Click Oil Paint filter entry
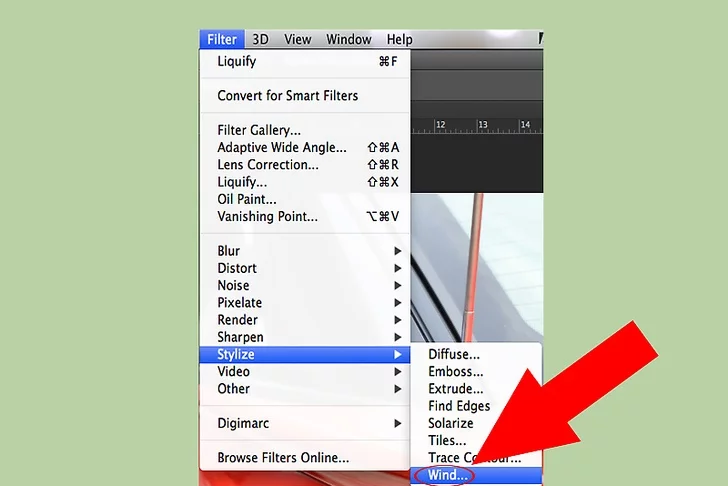Screen dimensions: 728x486 point(247,199)
